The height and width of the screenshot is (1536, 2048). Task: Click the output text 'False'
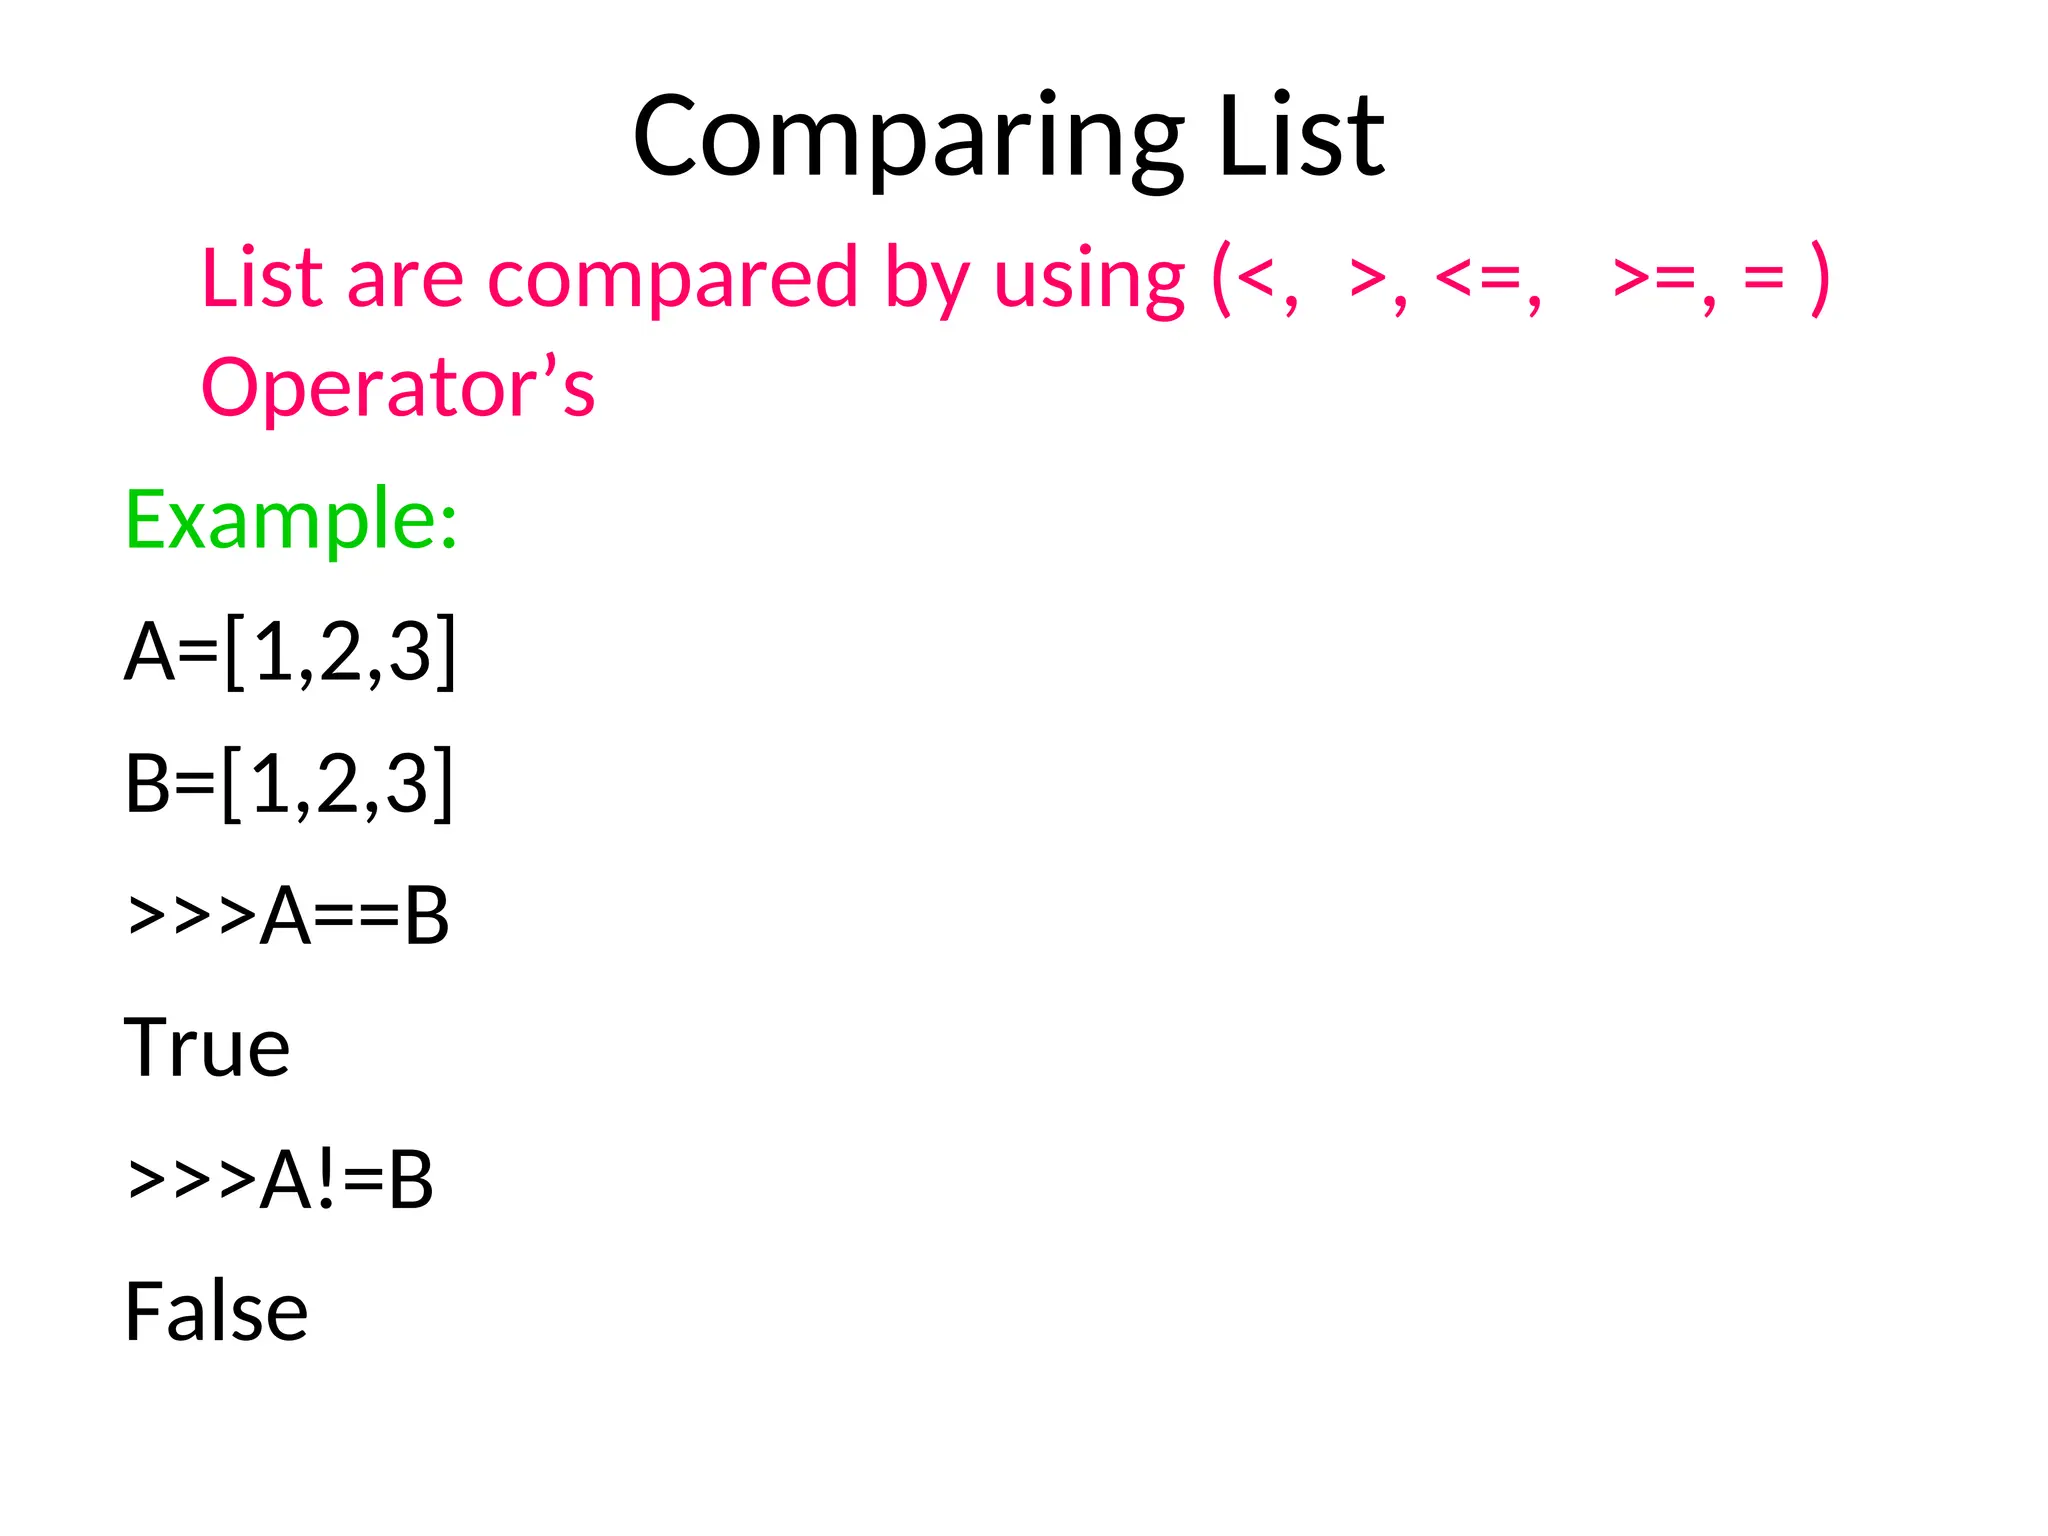pyautogui.click(x=216, y=1311)
